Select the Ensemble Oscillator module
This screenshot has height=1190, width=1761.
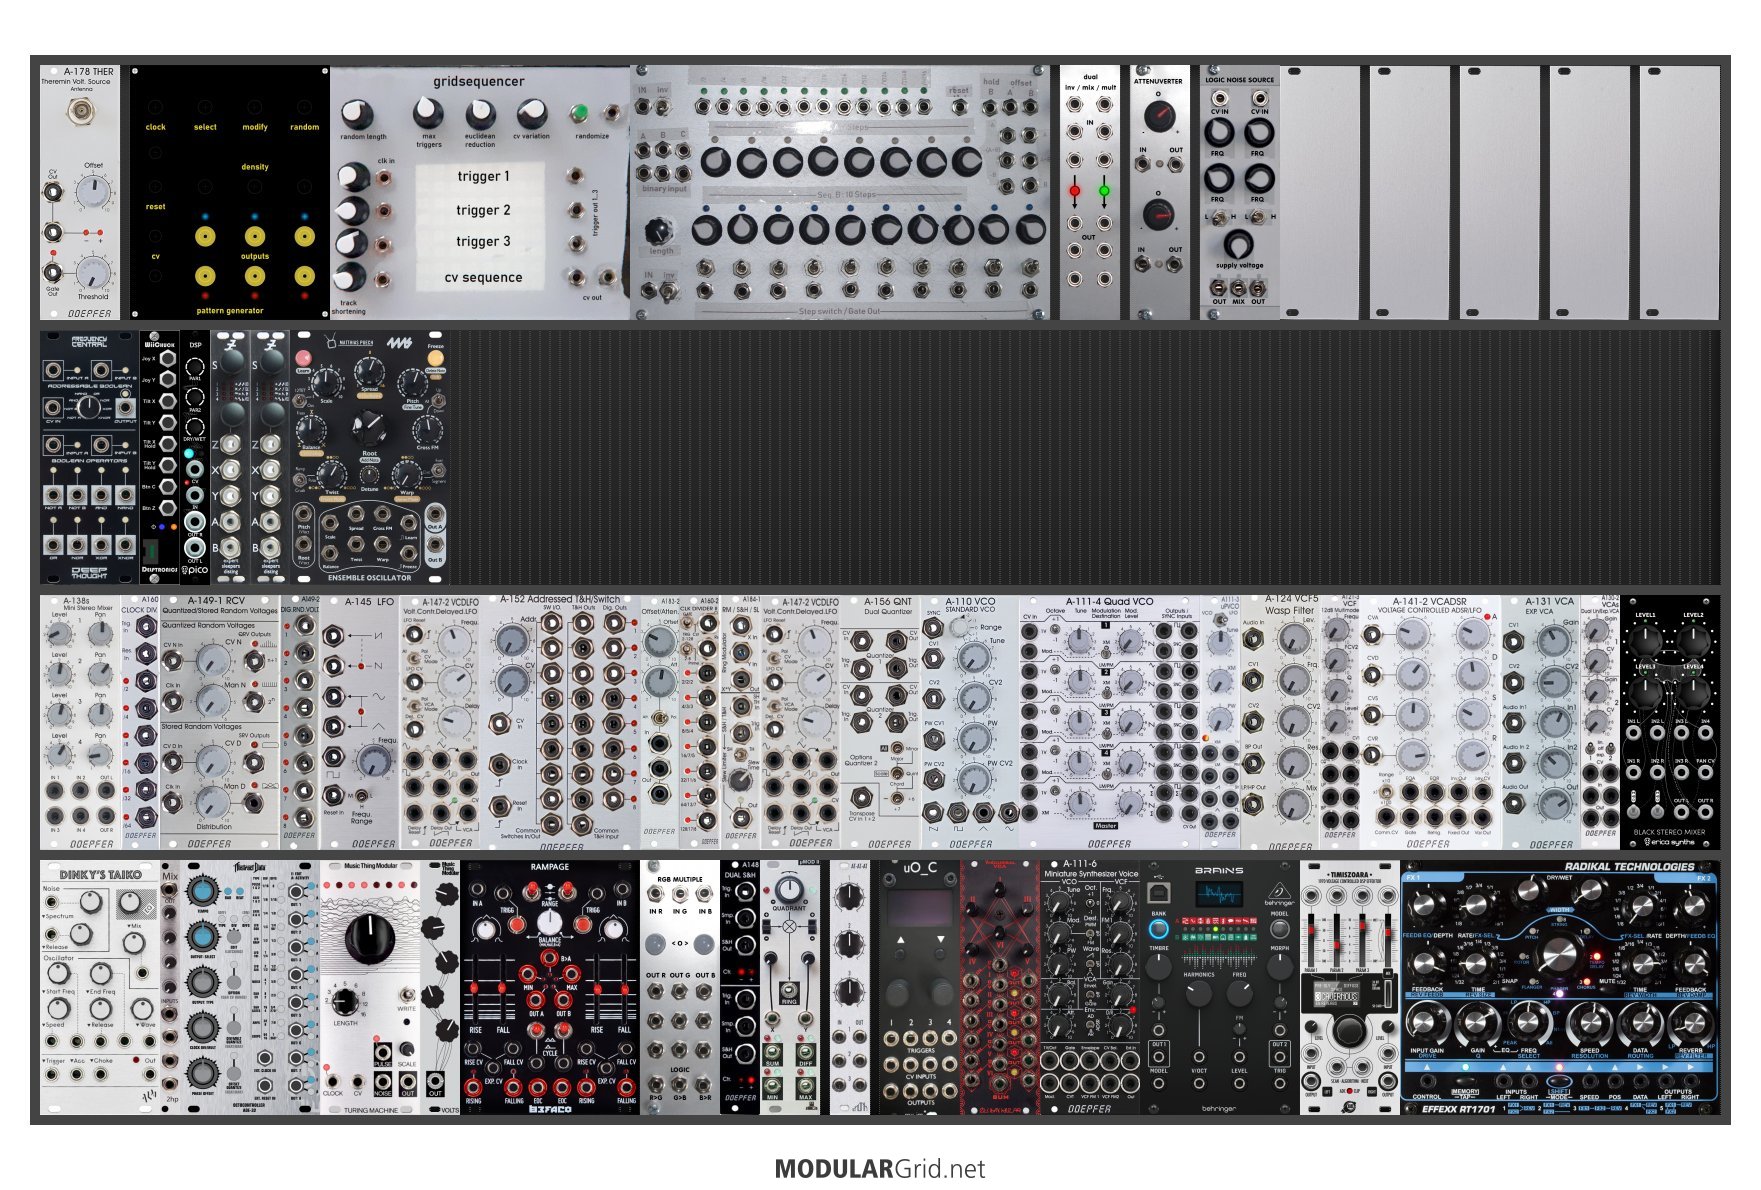tap(369, 458)
